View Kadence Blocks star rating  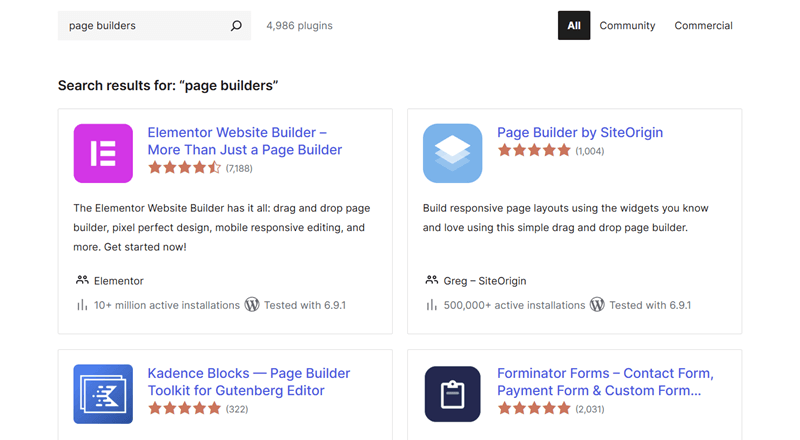tap(185, 408)
